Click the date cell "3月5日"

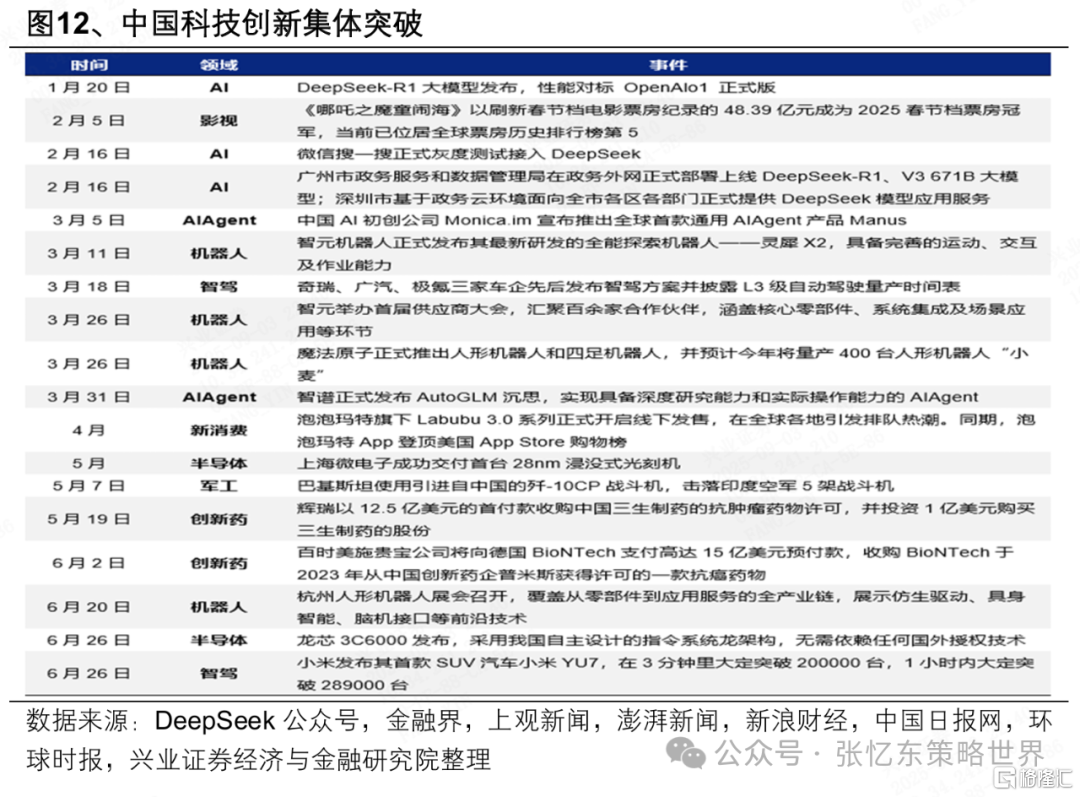click(x=89, y=220)
